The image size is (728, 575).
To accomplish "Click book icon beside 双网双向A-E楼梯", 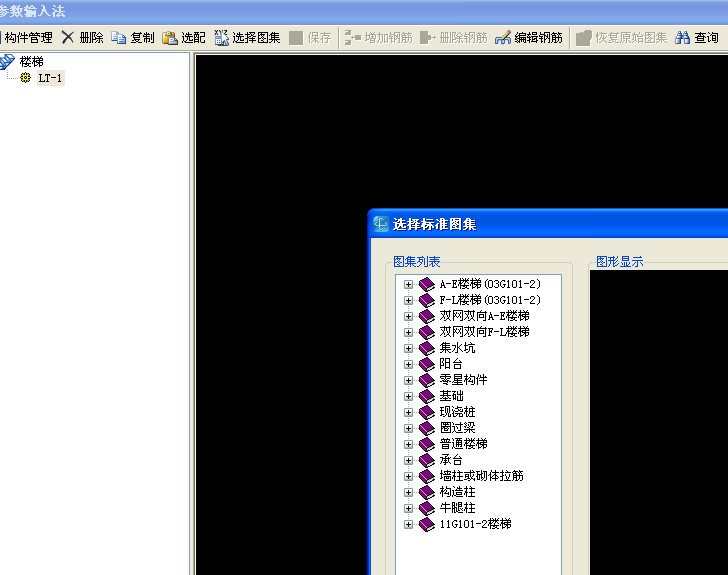I will [426, 316].
